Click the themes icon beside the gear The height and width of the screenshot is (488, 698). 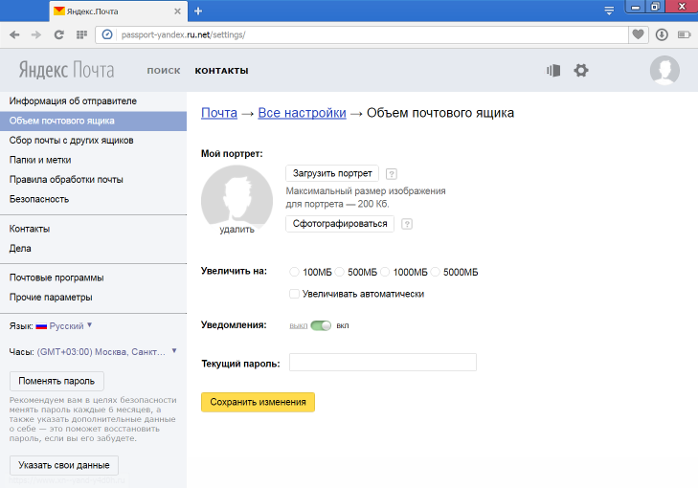point(553,70)
